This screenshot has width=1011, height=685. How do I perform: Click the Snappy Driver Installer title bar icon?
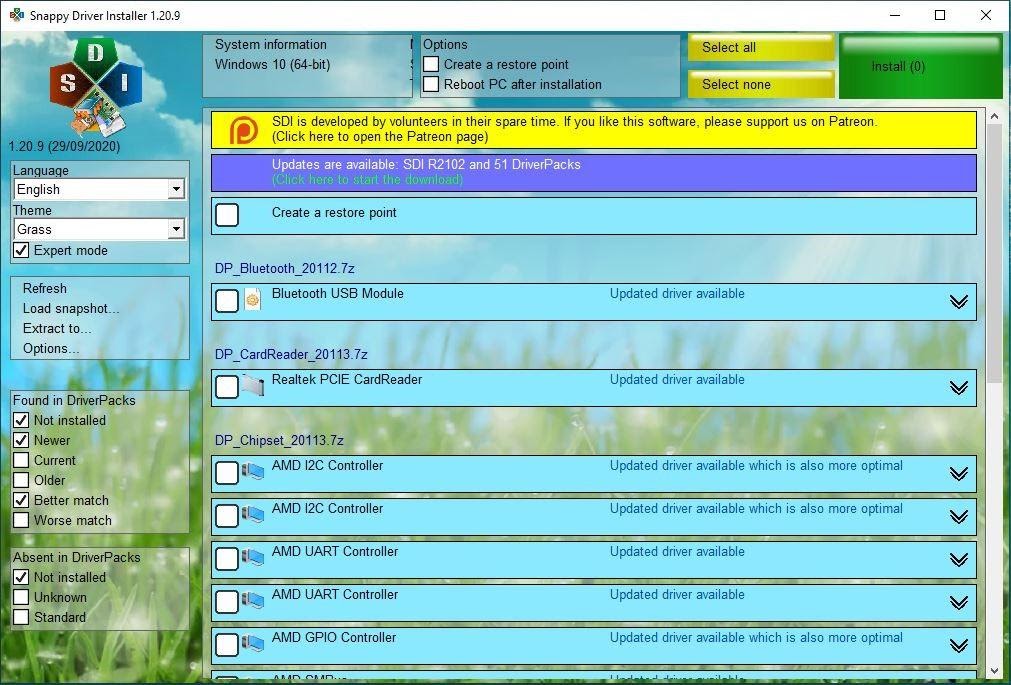click(x=17, y=15)
